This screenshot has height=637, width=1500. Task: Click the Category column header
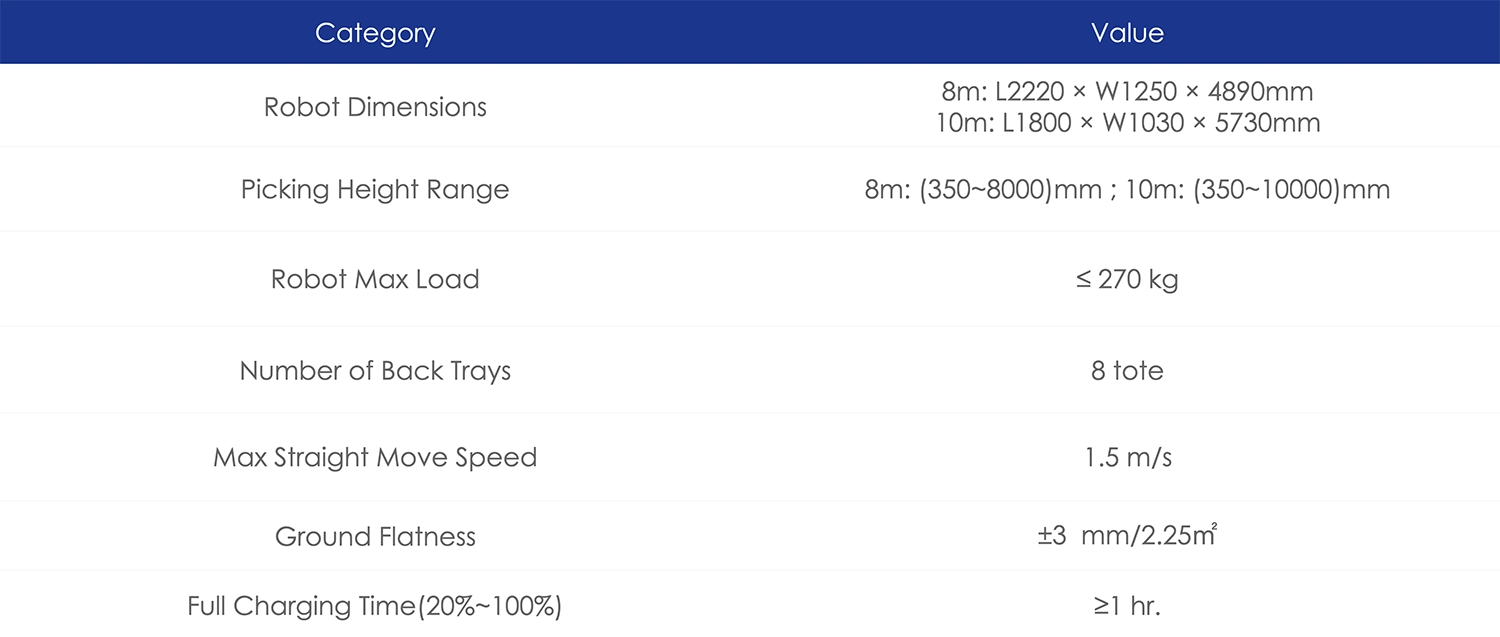click(x=375, y=33)
